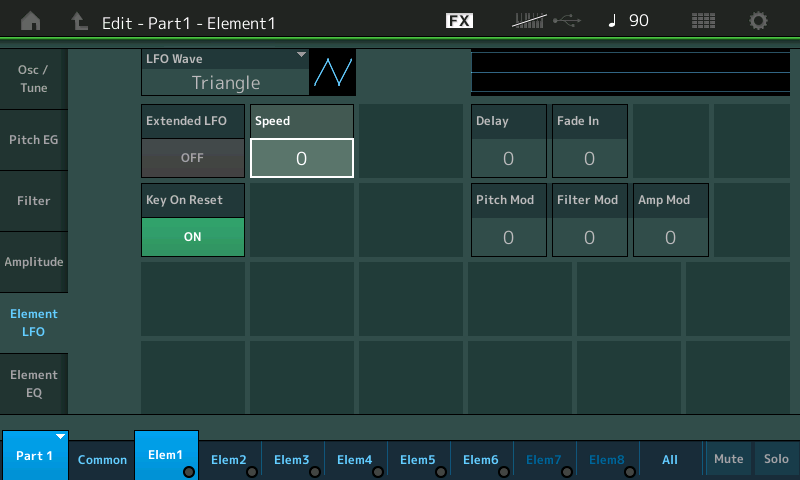The image size is (800, 480).
Task: Open the Utility gear icon
Action: click(759, 21)
